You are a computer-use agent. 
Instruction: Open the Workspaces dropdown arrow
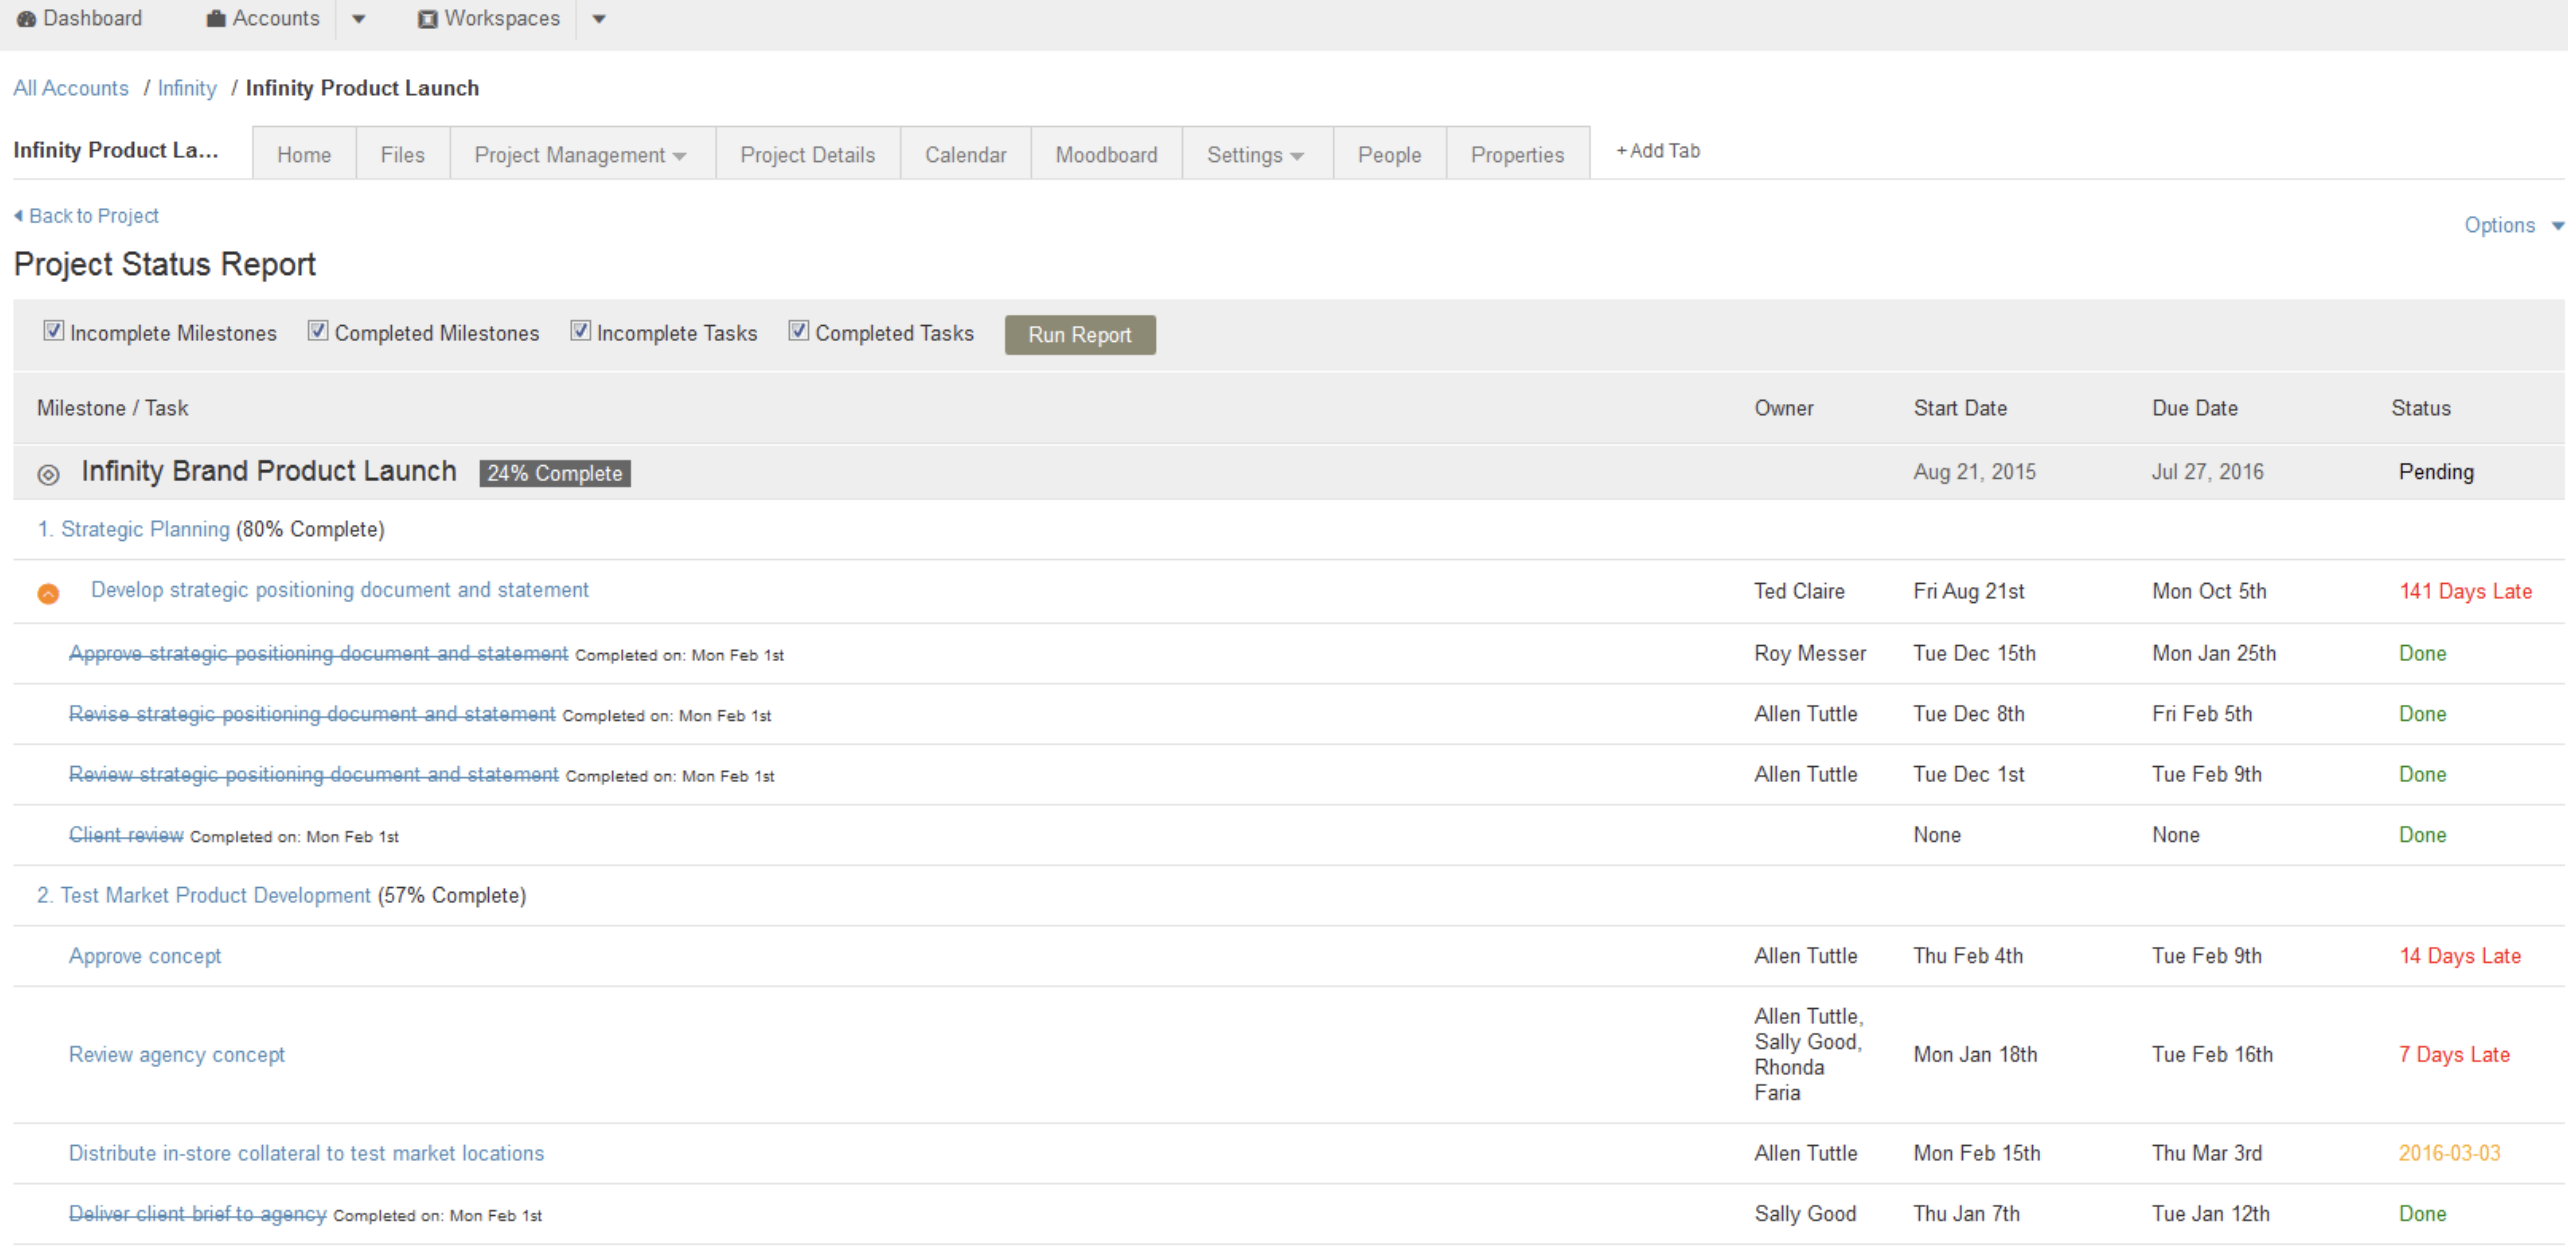tap(599, 19)
